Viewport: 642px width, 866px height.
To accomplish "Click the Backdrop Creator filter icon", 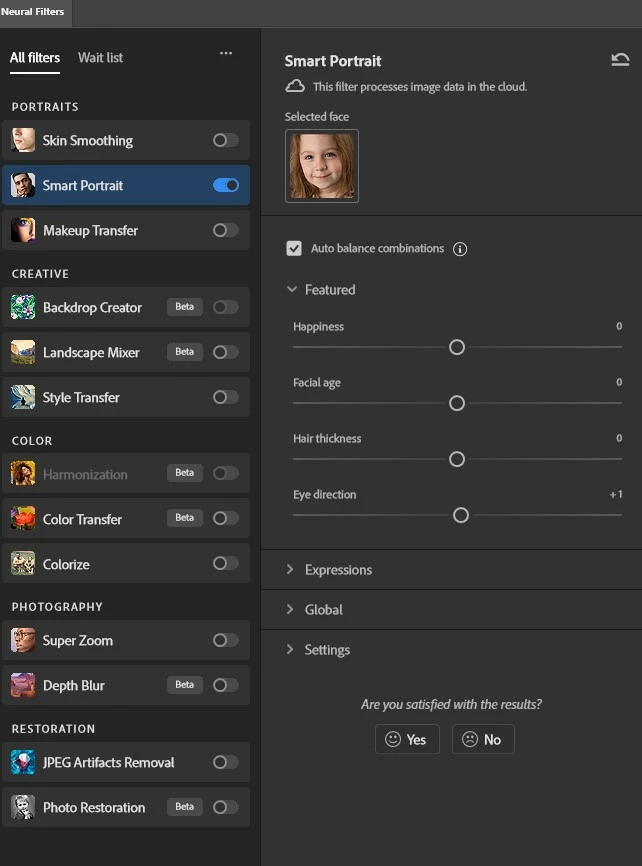I will [x=23, y=307].
